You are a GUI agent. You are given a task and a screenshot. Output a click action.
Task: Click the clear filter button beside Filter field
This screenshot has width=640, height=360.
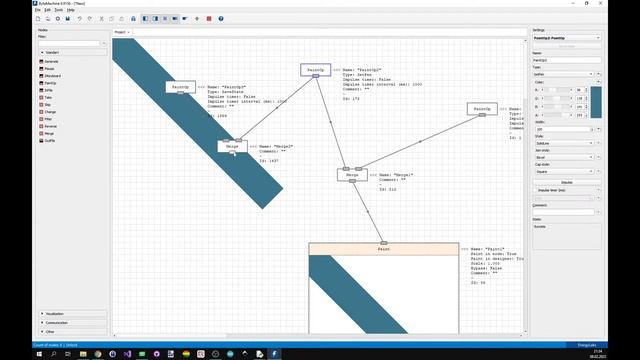(104, 43)
